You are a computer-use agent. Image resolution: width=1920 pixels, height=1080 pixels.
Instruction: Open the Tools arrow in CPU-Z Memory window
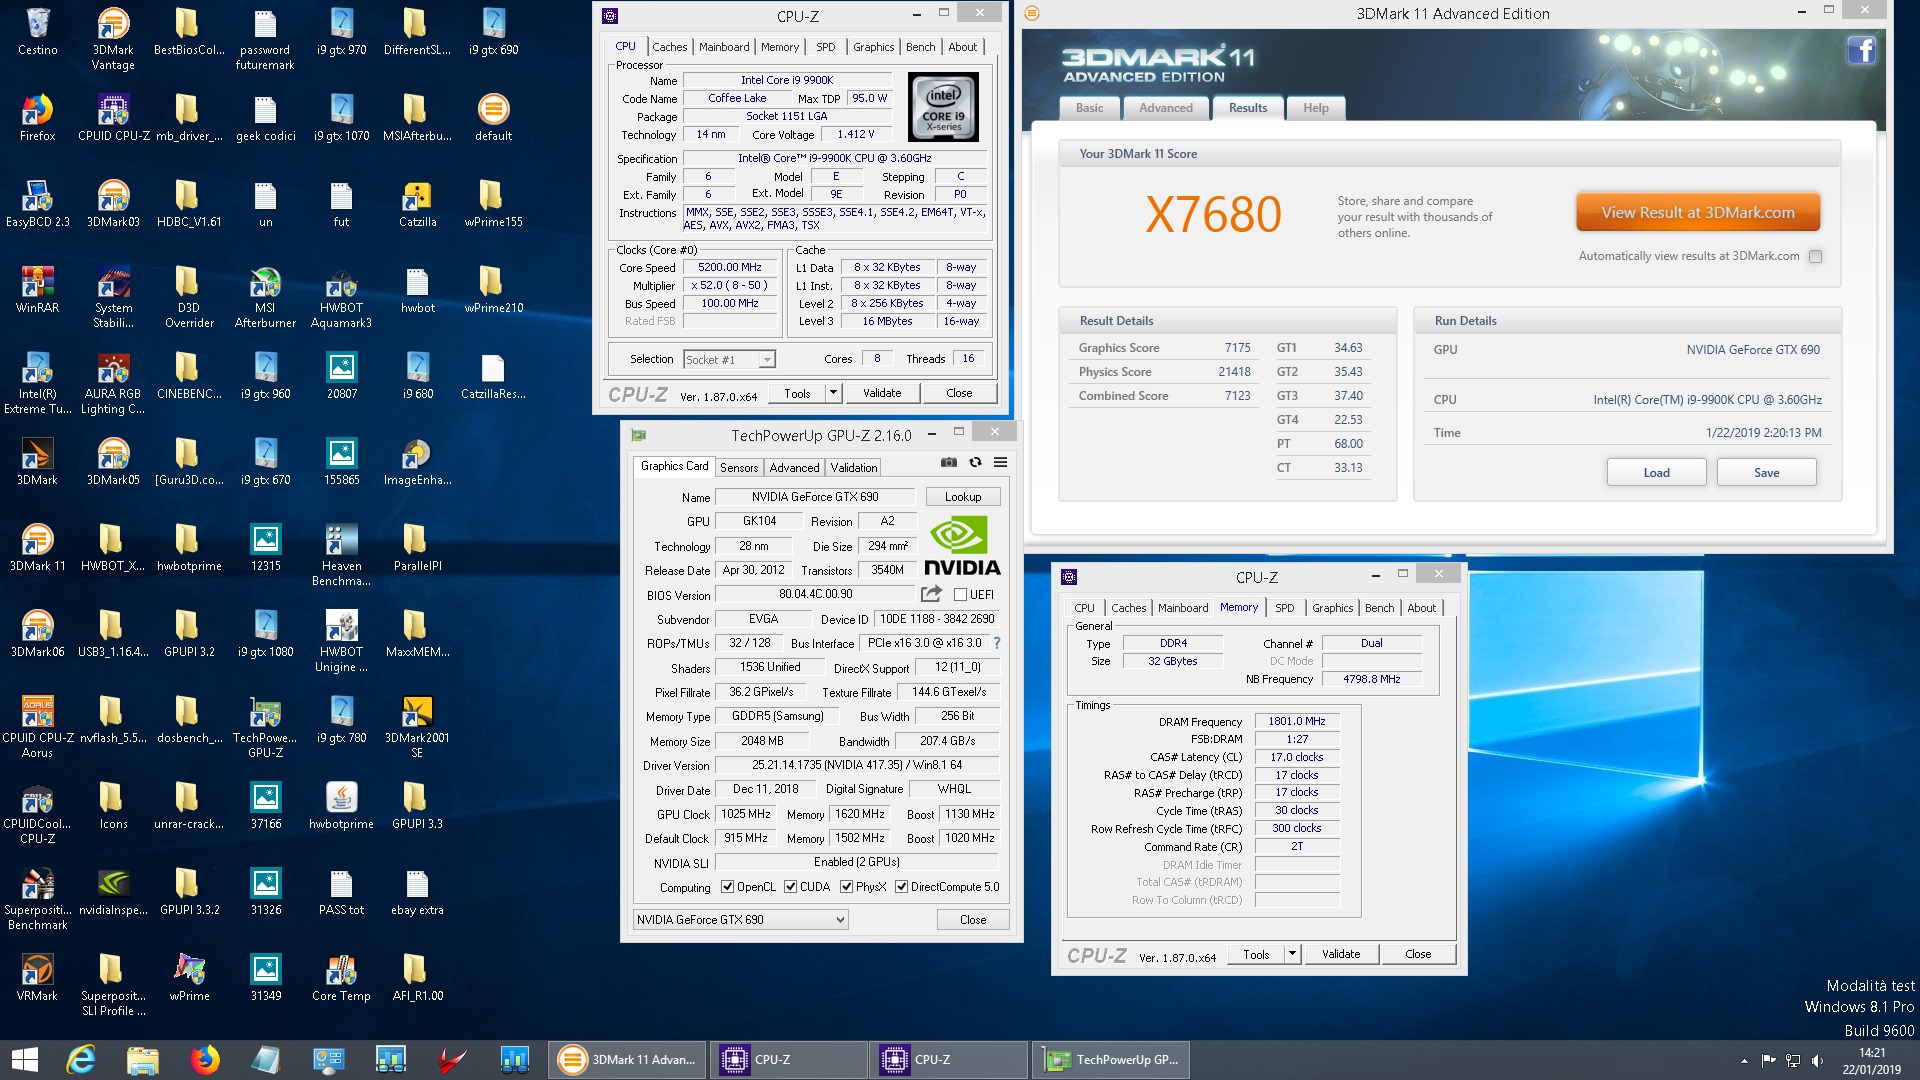tap(1291, 954)
